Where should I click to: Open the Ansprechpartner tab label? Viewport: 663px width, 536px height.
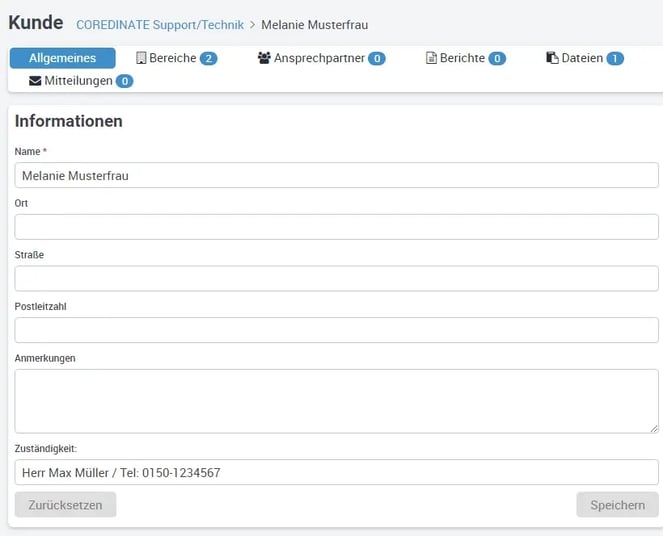[319, 58]
